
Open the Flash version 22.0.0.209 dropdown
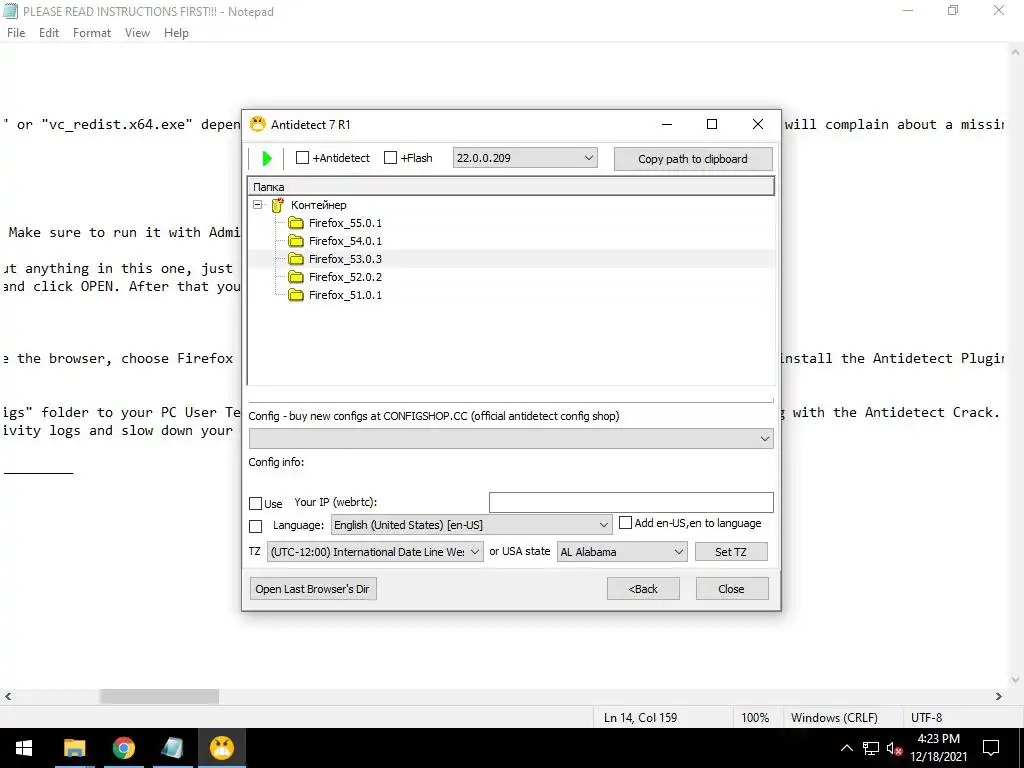click(525, 158)
